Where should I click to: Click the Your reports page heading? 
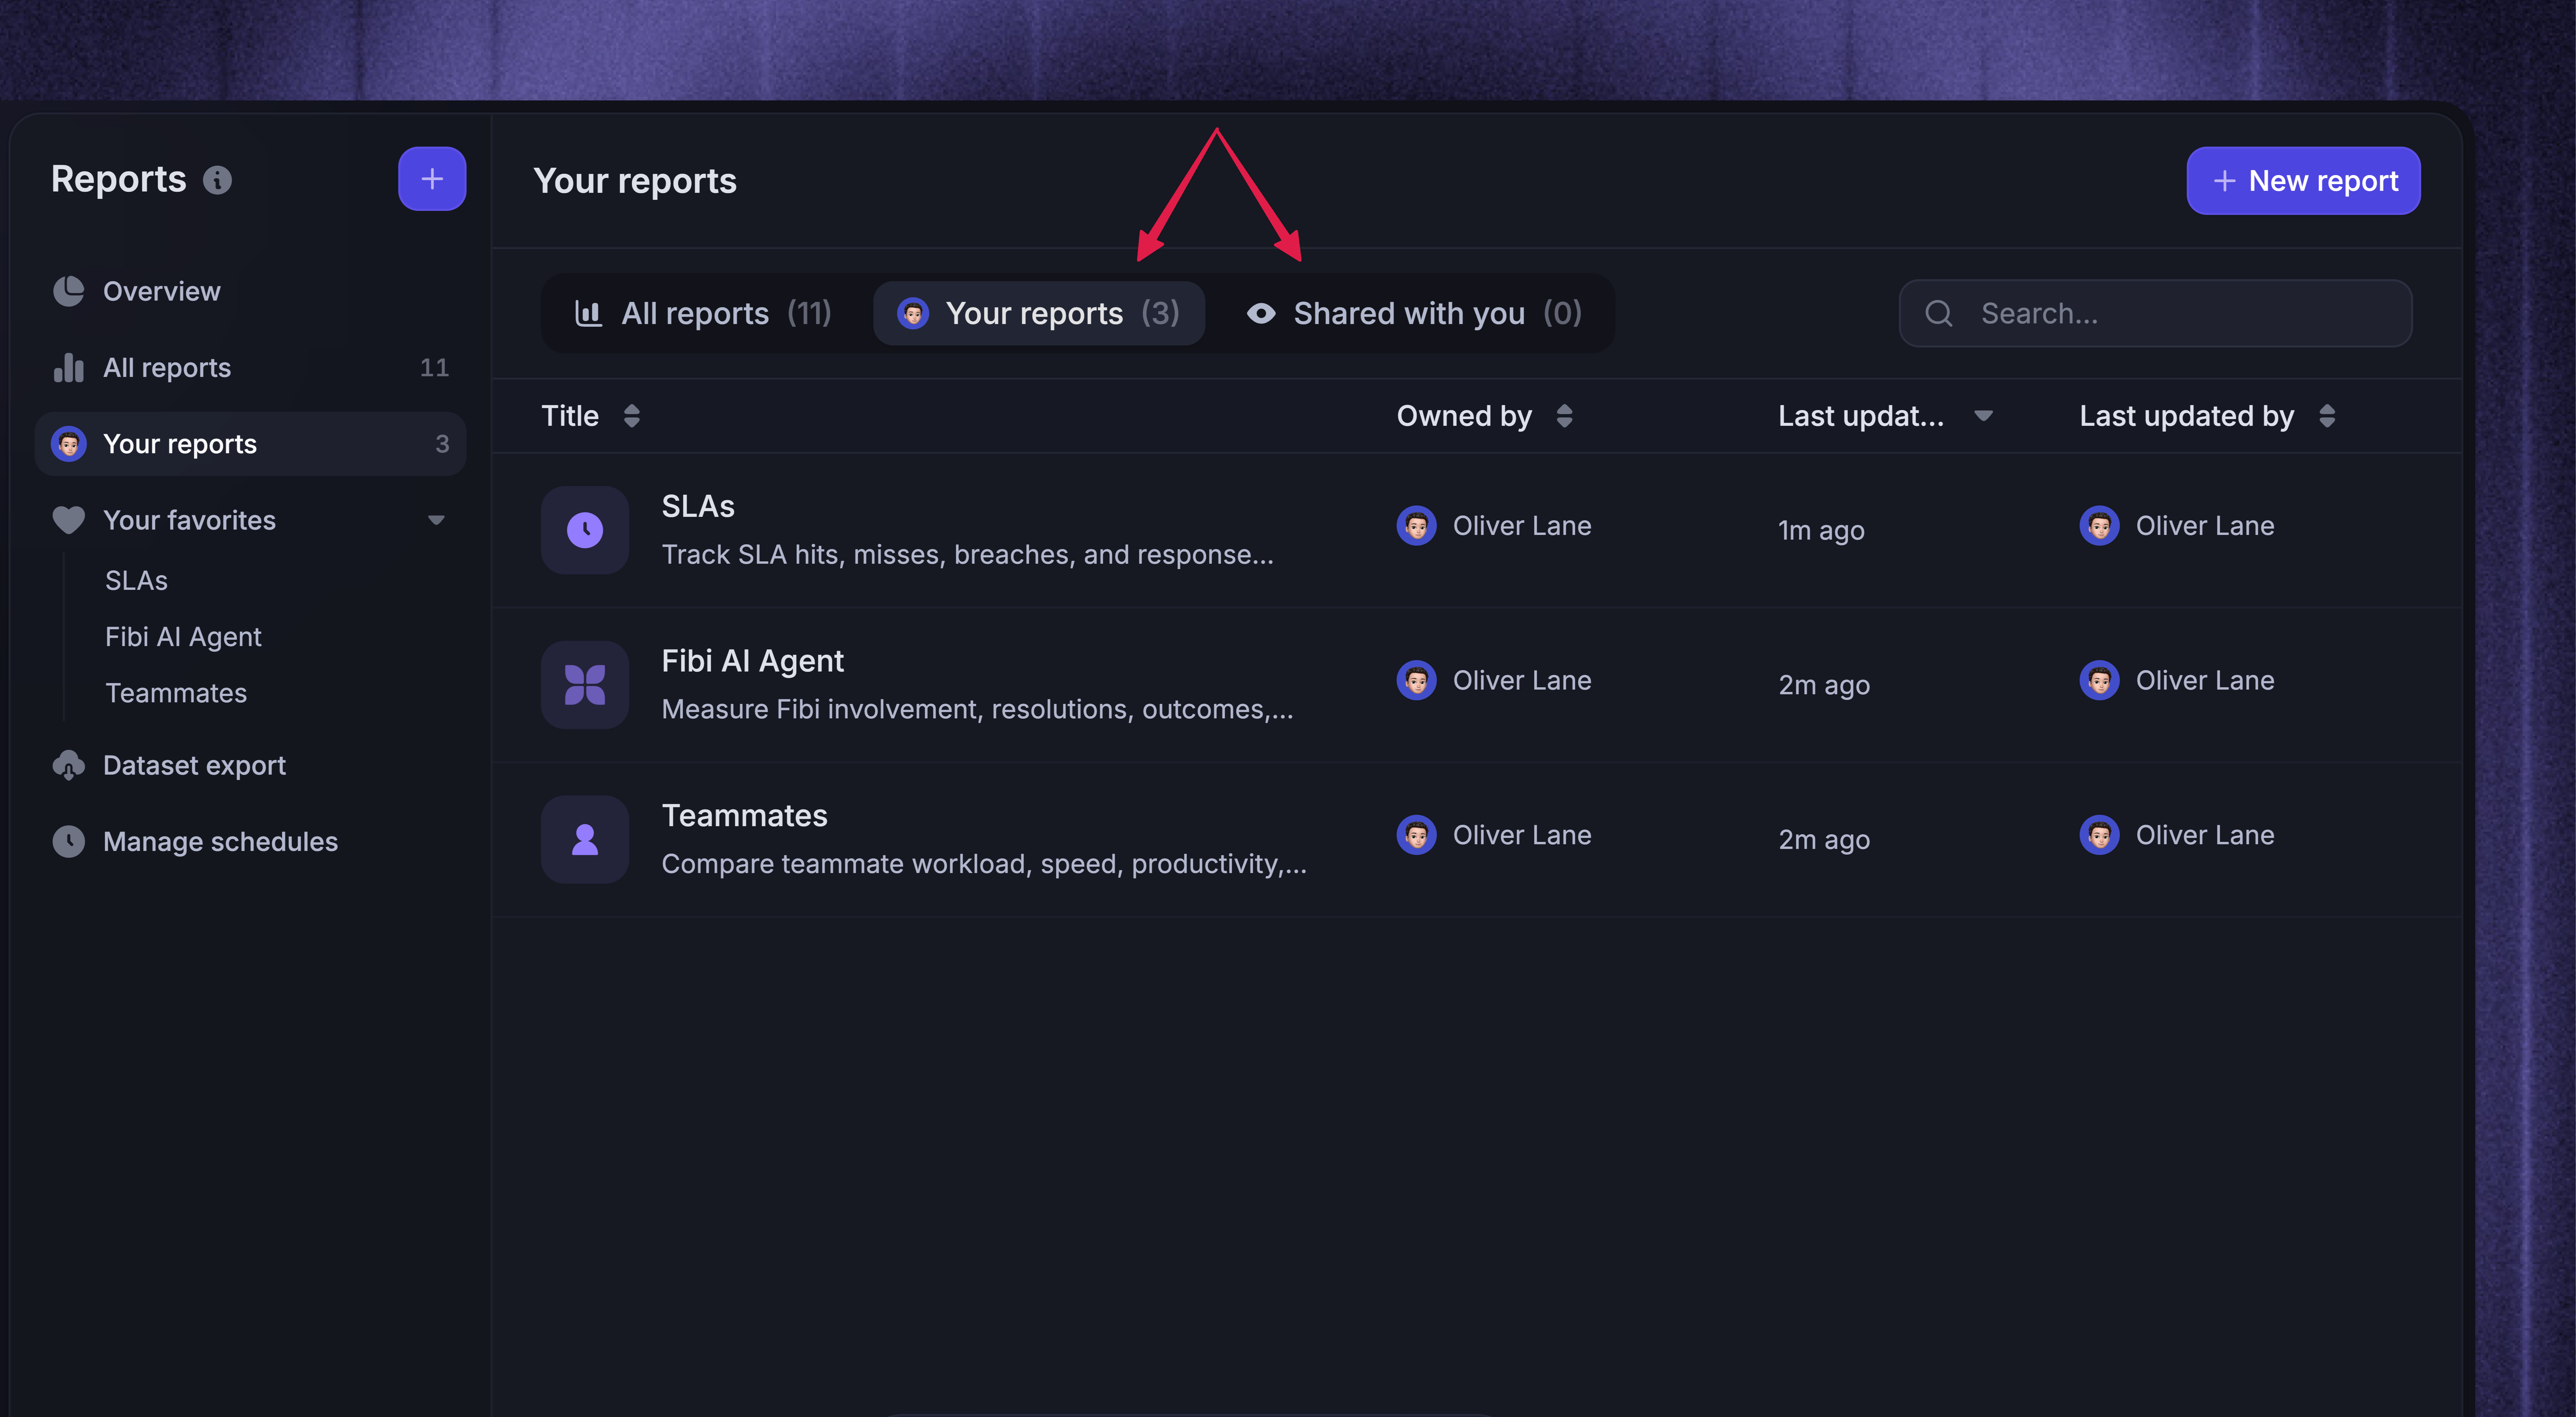point(635,181)
